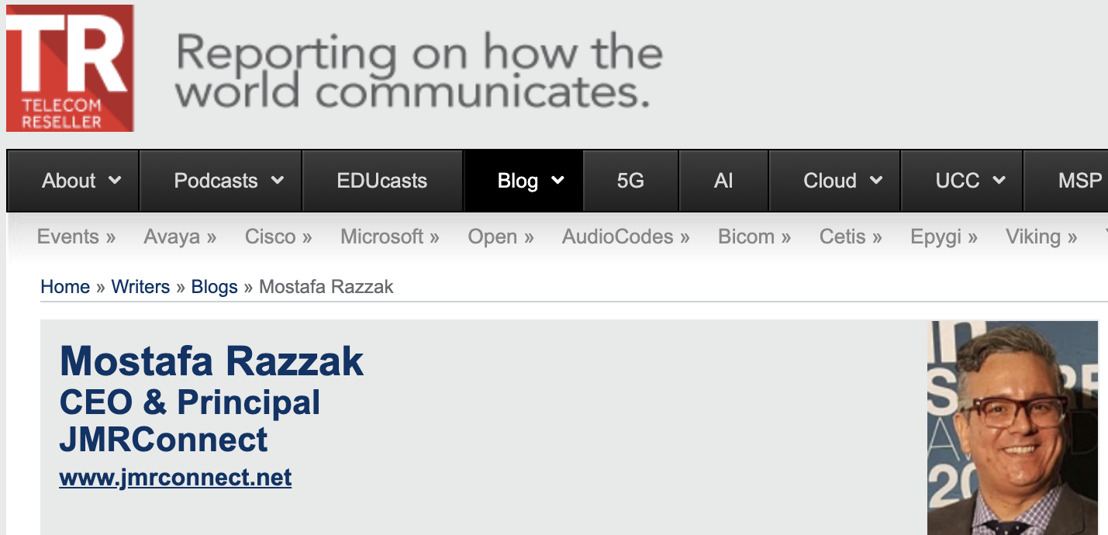Open the AudioCodes submenu link
Screen dimensions: 1108x535
[x=625, y=237]
